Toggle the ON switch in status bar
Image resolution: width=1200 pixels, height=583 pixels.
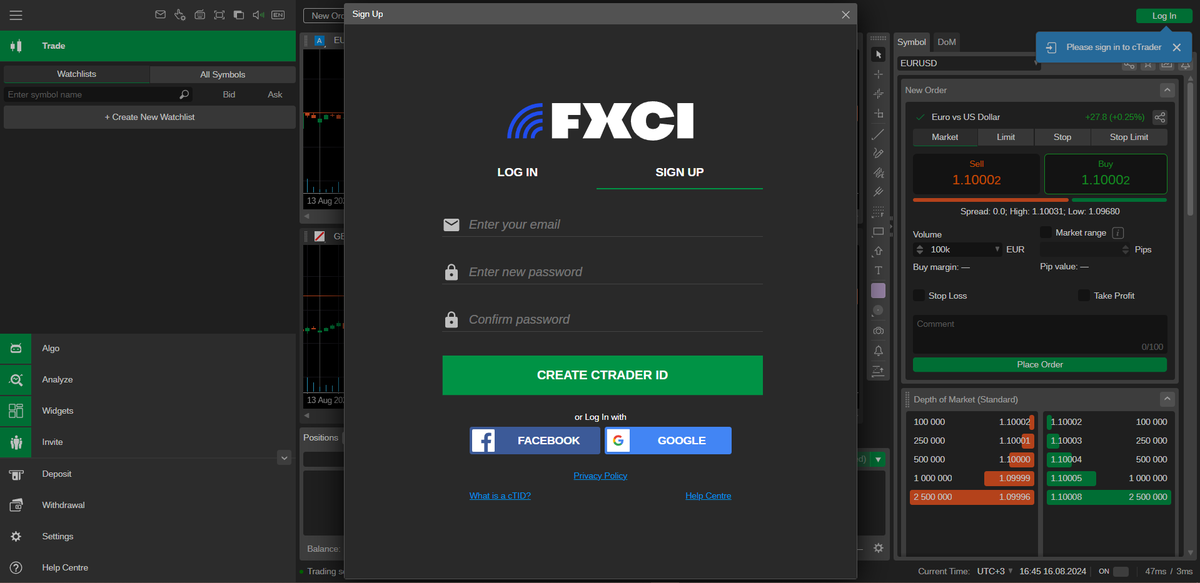[x=1121, y=571]
